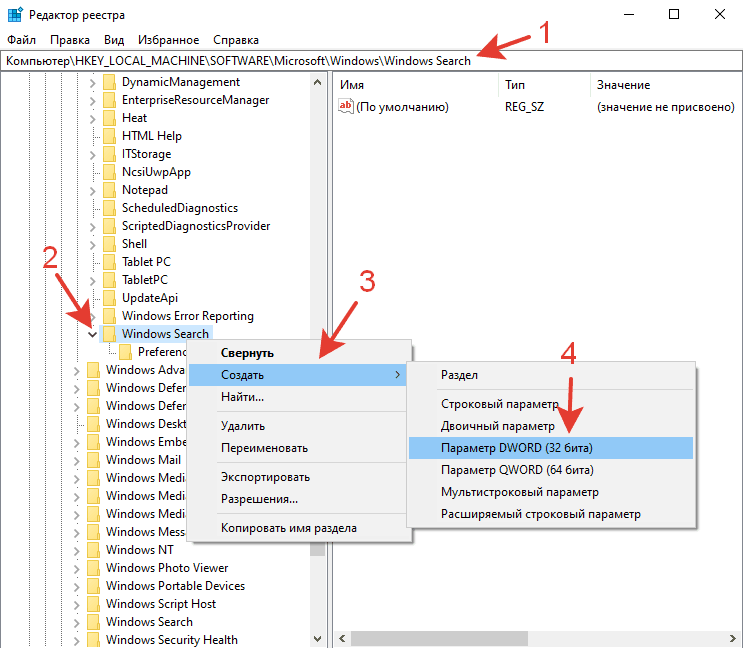This screenshot has width=743, height=648.
Task: Choose Параметр QWORD (64 бита)
Action: click(x=551, y=470)
